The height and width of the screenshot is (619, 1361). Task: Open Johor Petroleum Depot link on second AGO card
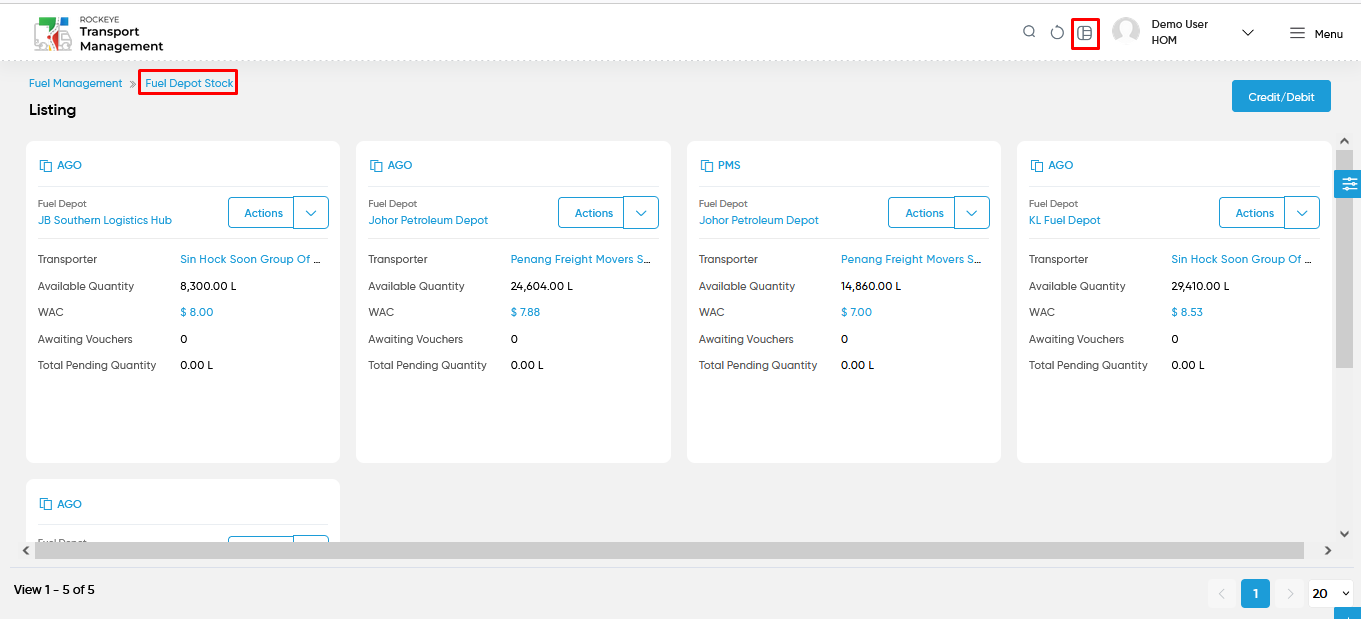click(x=428, y=220)
